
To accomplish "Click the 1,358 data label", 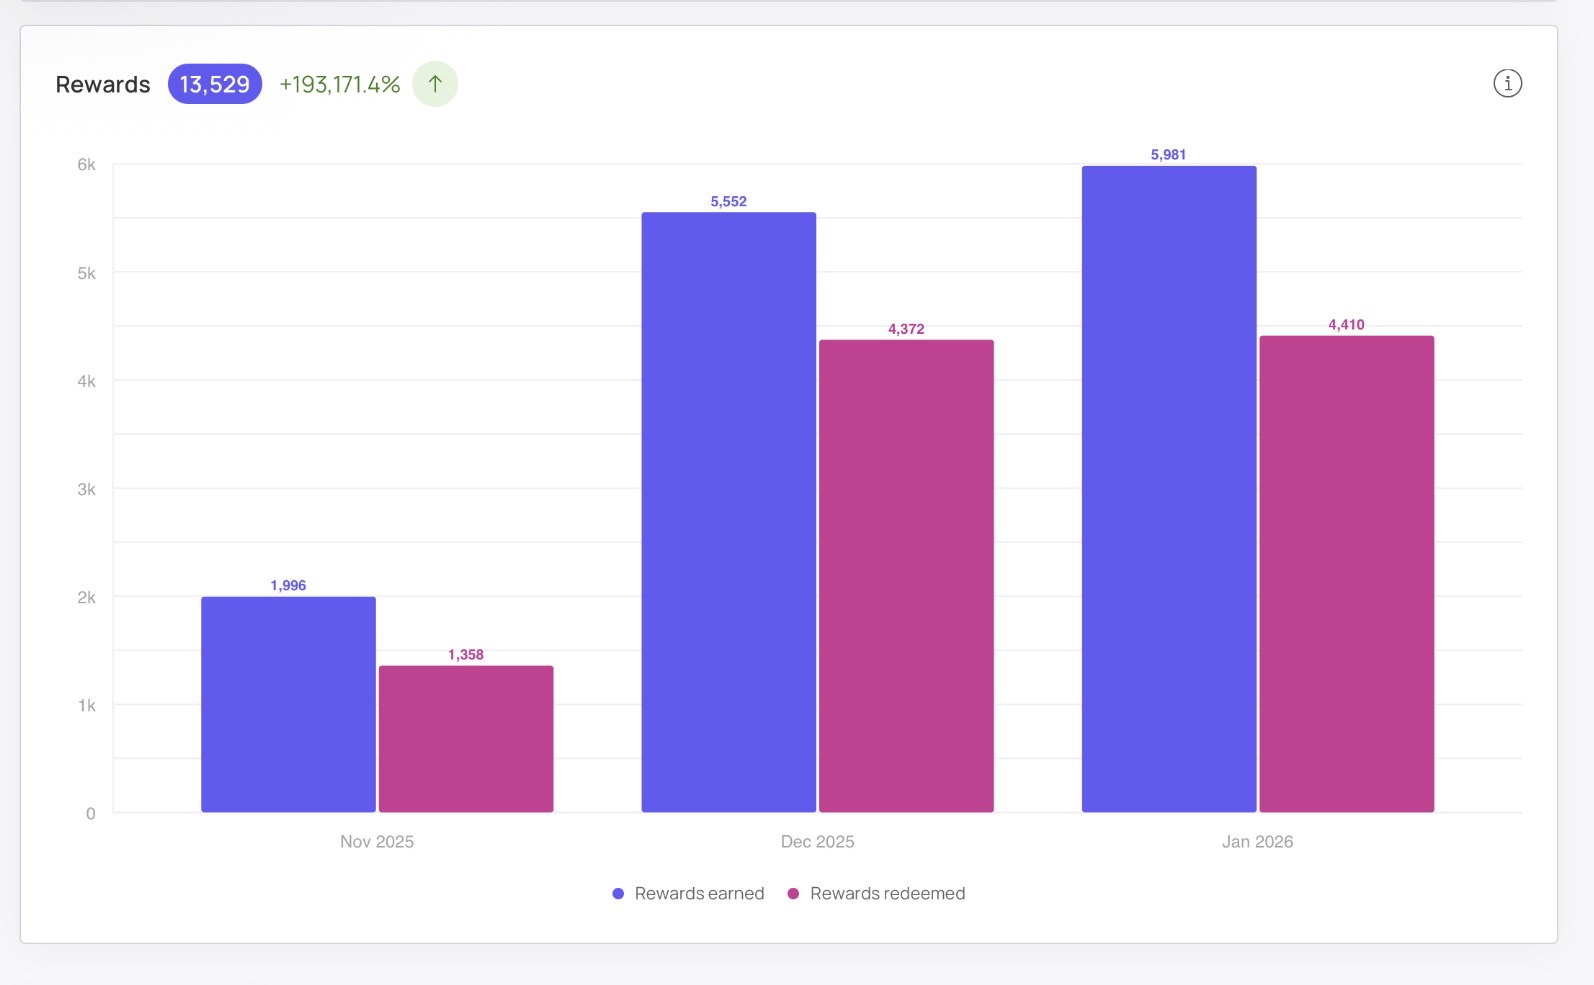I will click(466, 655).
